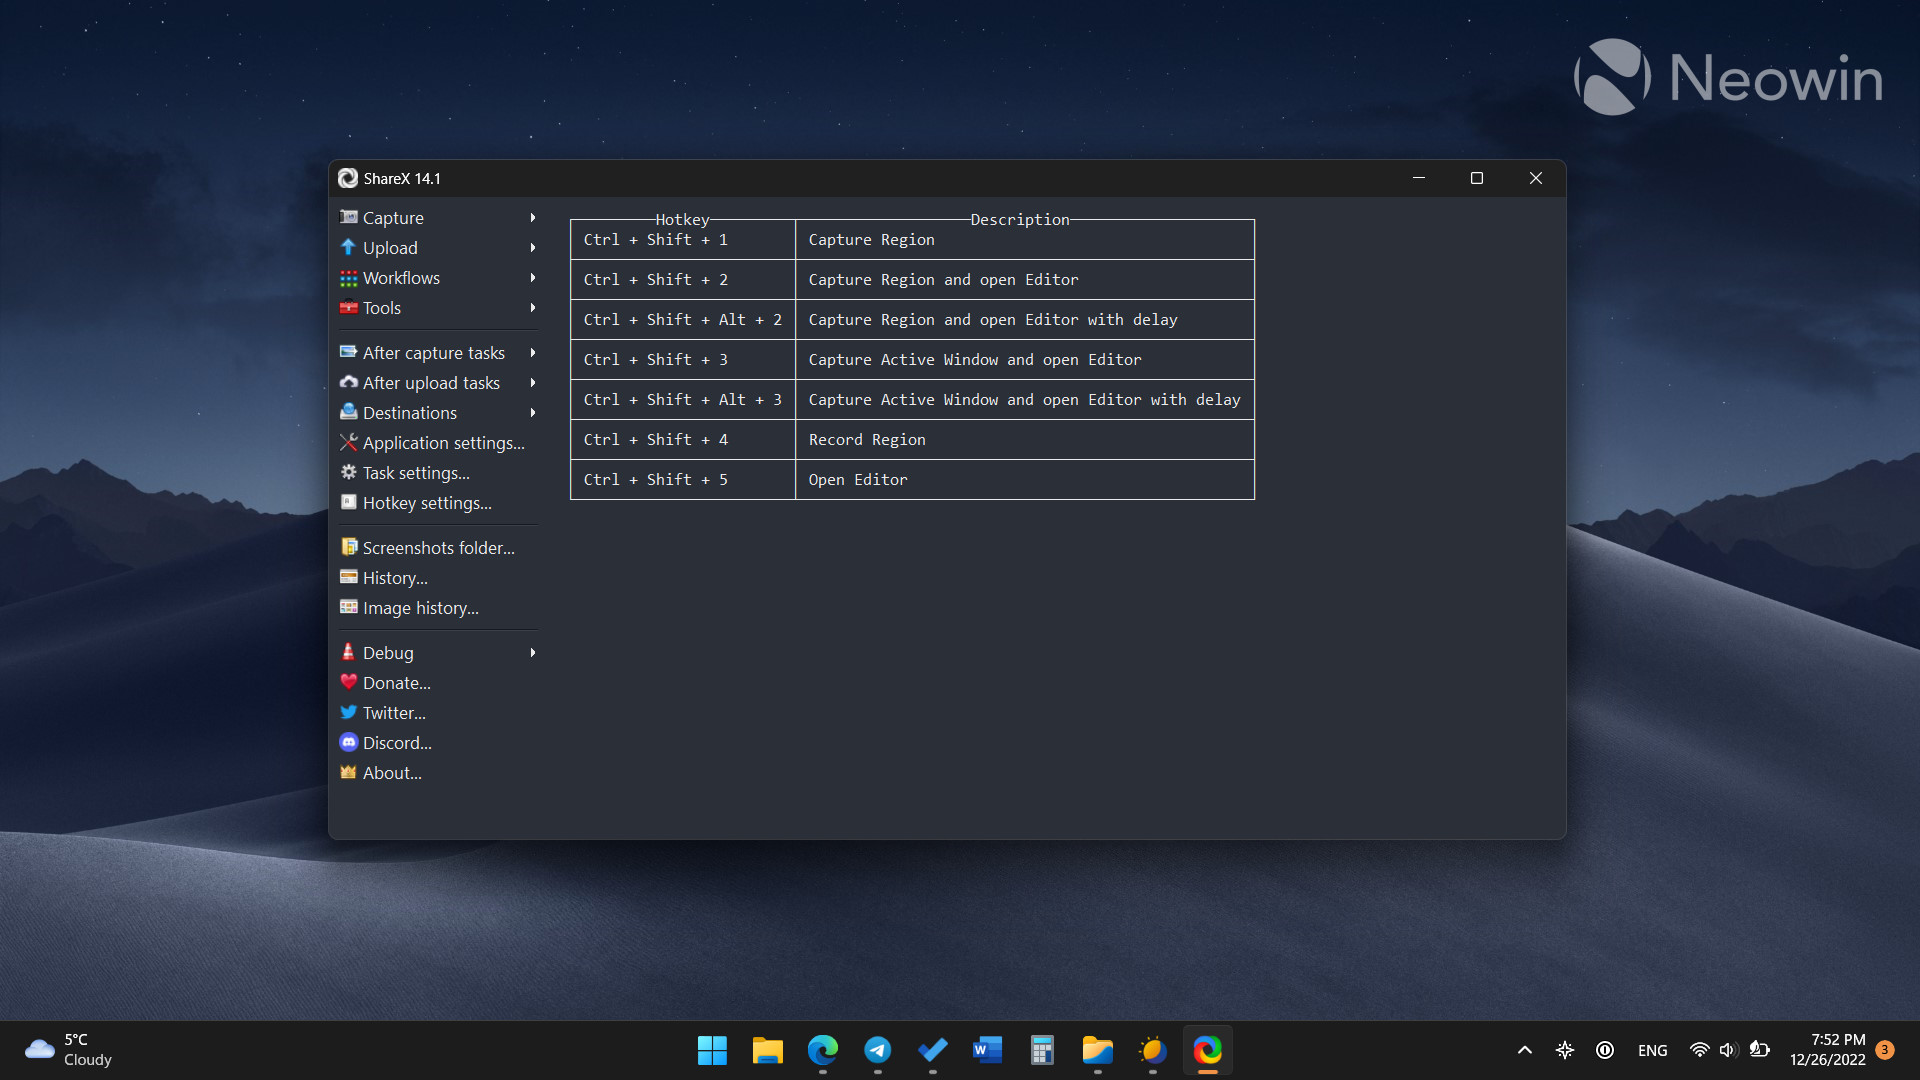Click the About crown icon

348,772
